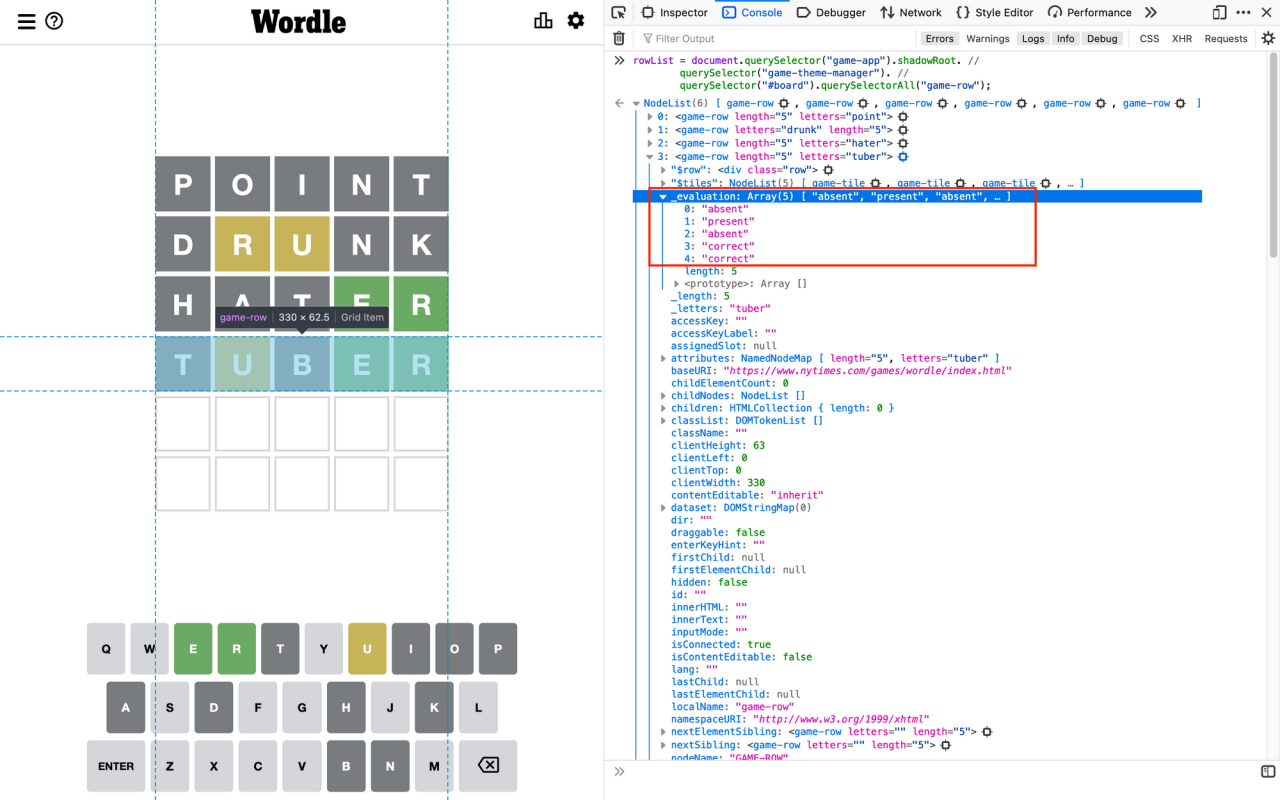Toggle console split editor mode icon
This screenshot has height=800, width=1280.
(x=1268, y=771)
